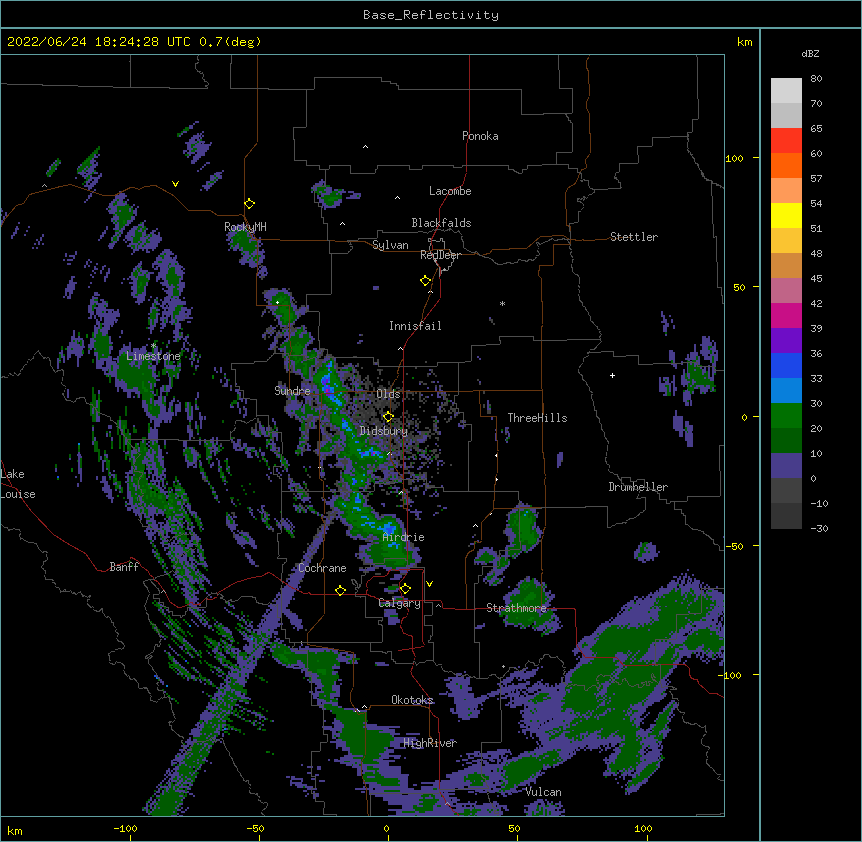This screenshot has width=862, height=842.
Task: Click the Lacombe city label
Action: coord(450,191)
